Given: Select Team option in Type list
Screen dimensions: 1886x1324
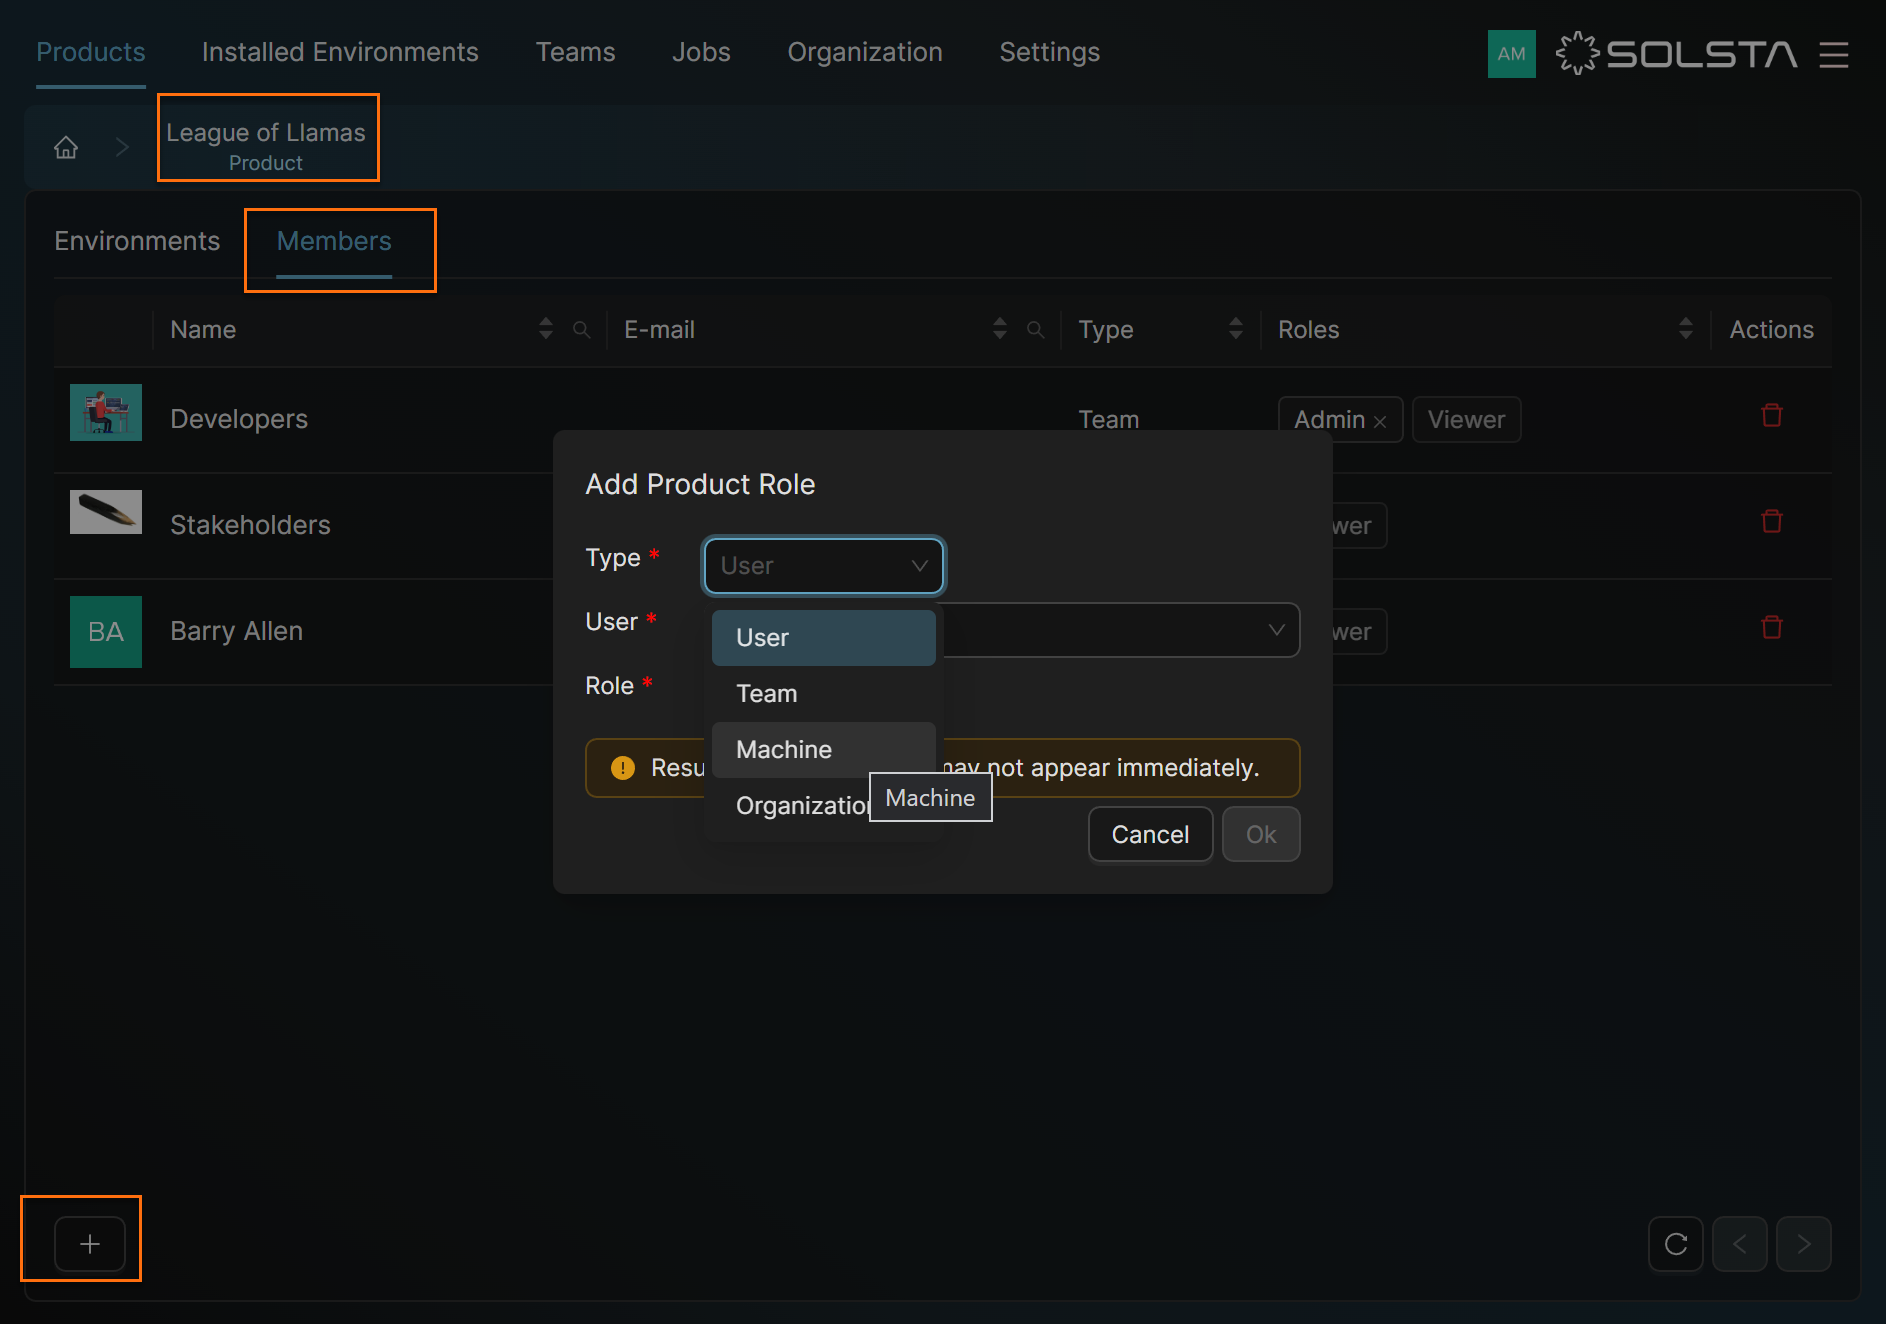Looking at the screenshot, I should pyautogui.click(x=824, y=694).
